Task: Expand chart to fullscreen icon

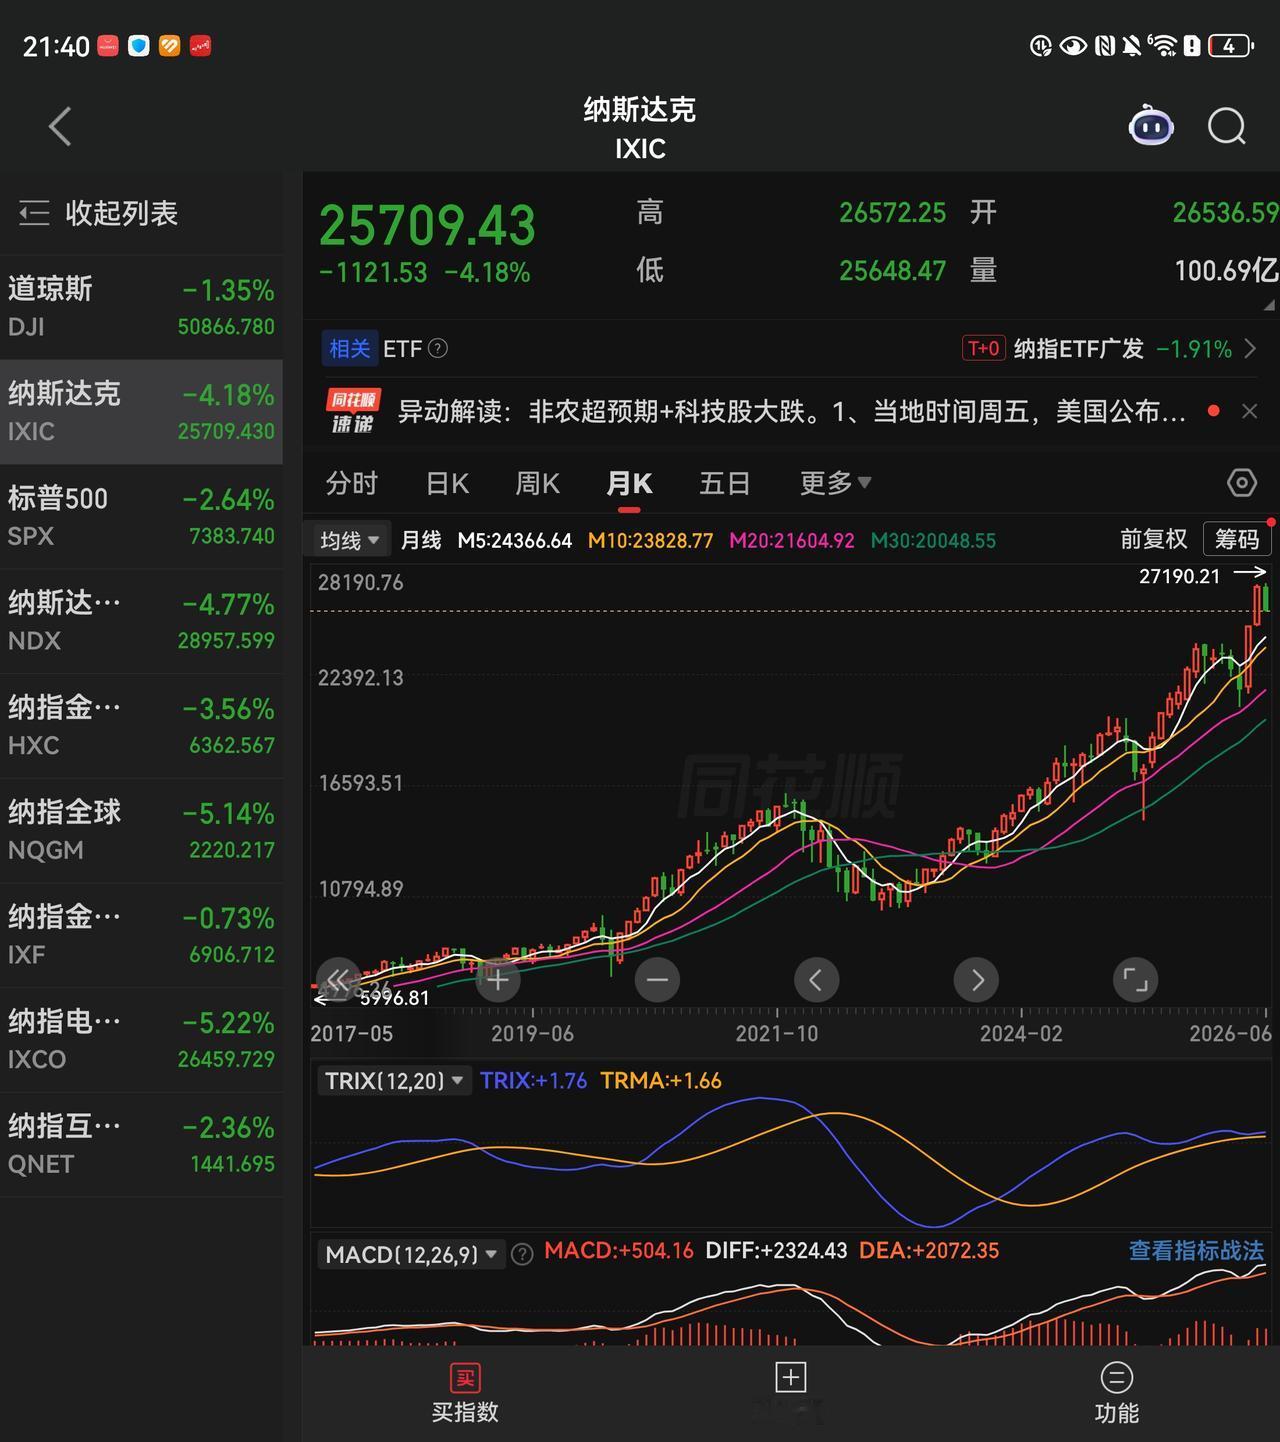Action: pos(1136,980)
